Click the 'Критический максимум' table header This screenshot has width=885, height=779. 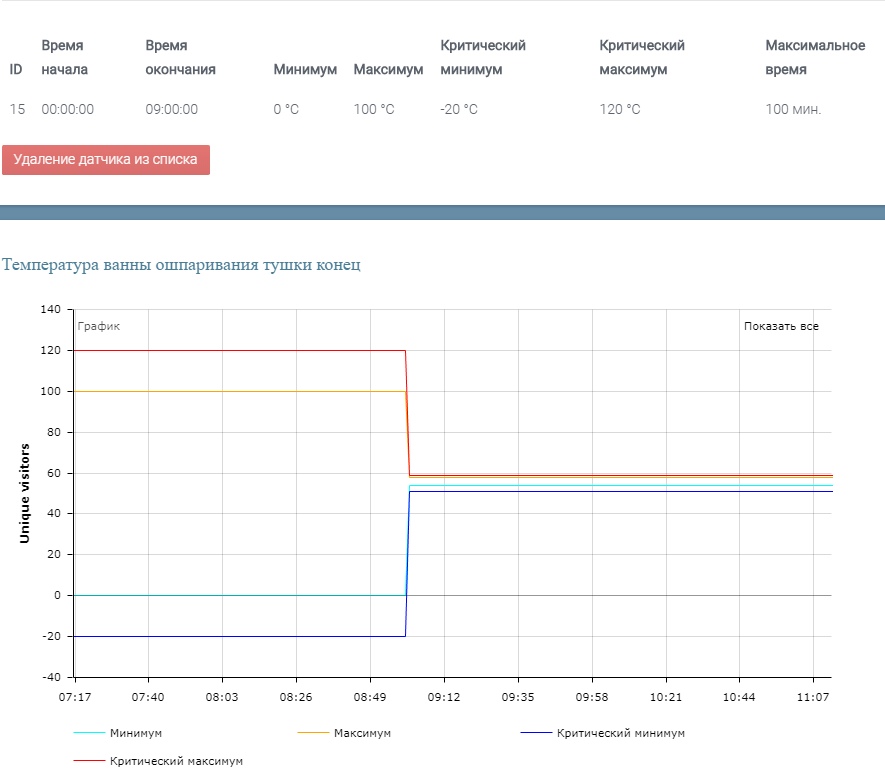[x=642, y=58]
